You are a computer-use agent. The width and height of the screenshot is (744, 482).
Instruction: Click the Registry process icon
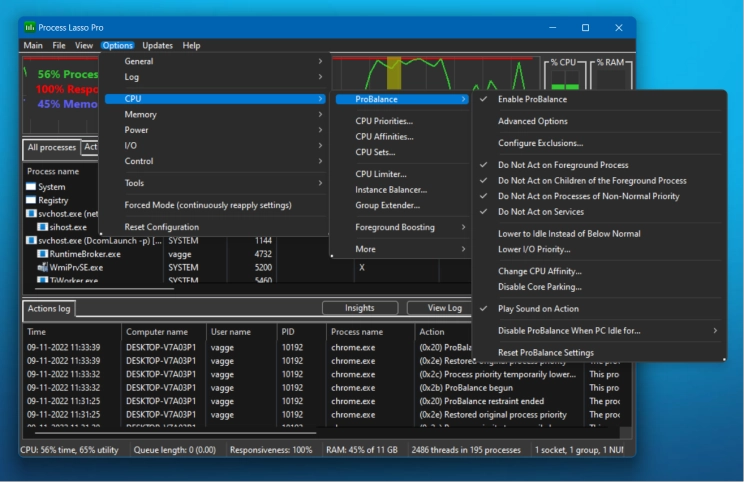coord(31,200)
